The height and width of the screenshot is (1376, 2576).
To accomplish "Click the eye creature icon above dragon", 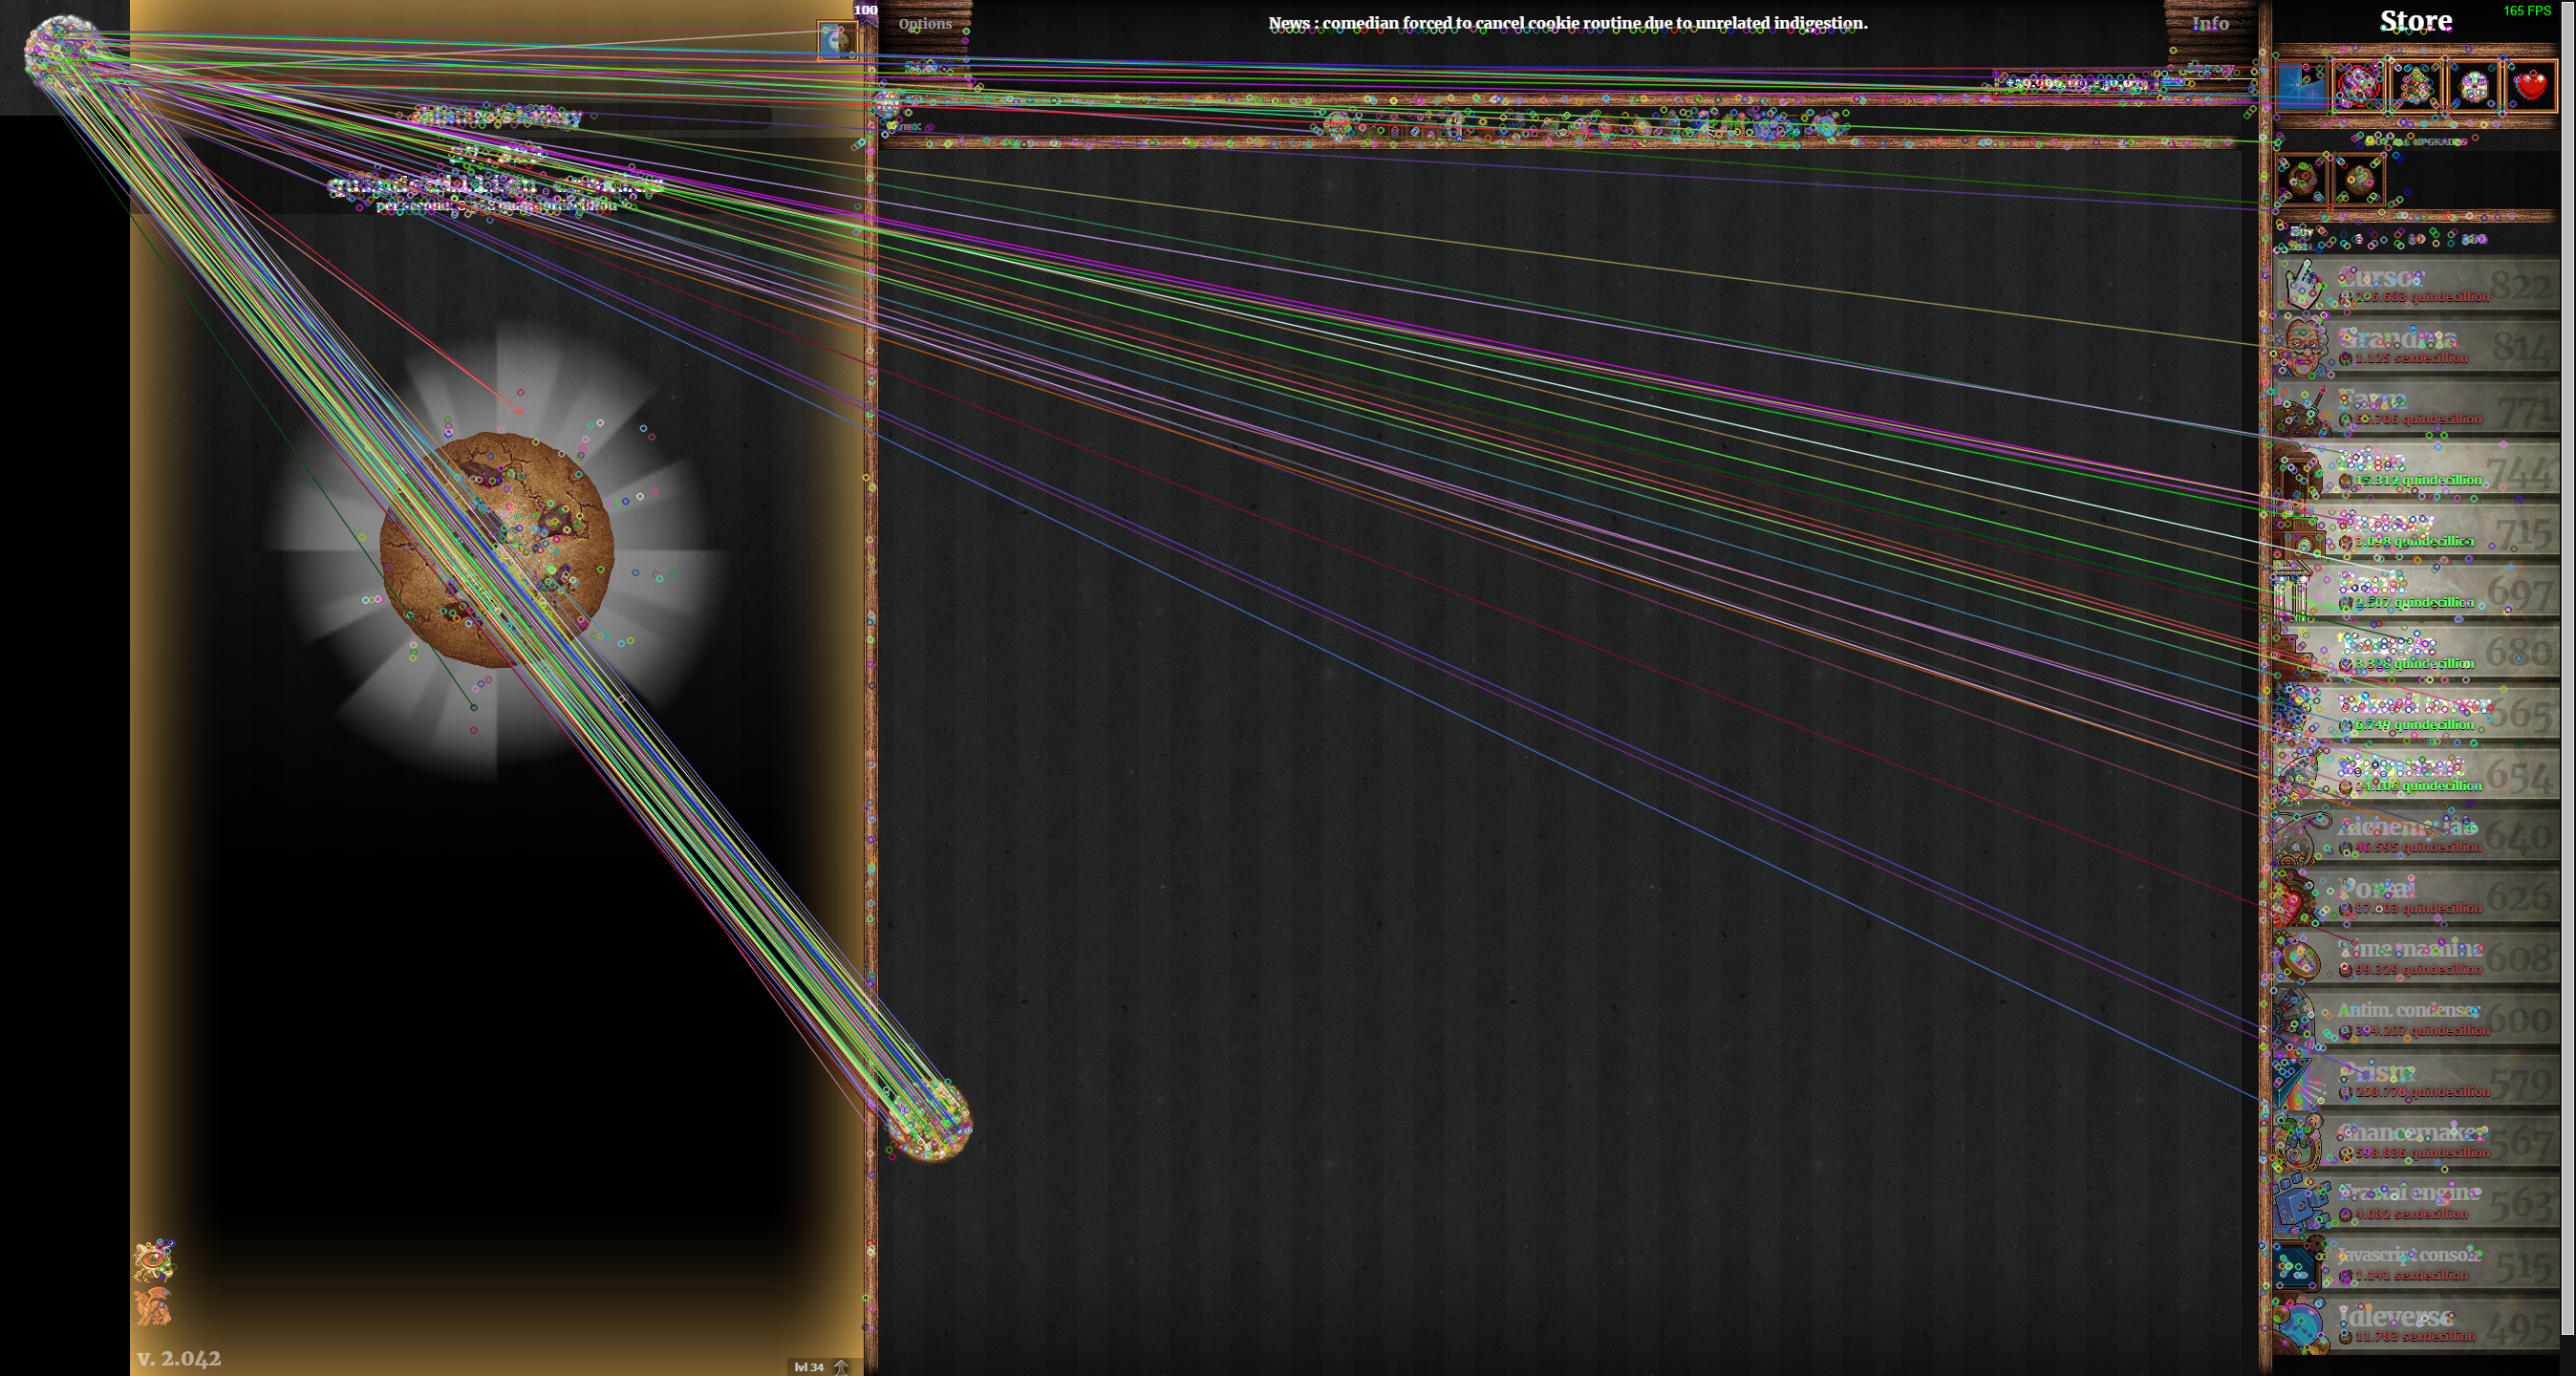I will point(154,1260).
